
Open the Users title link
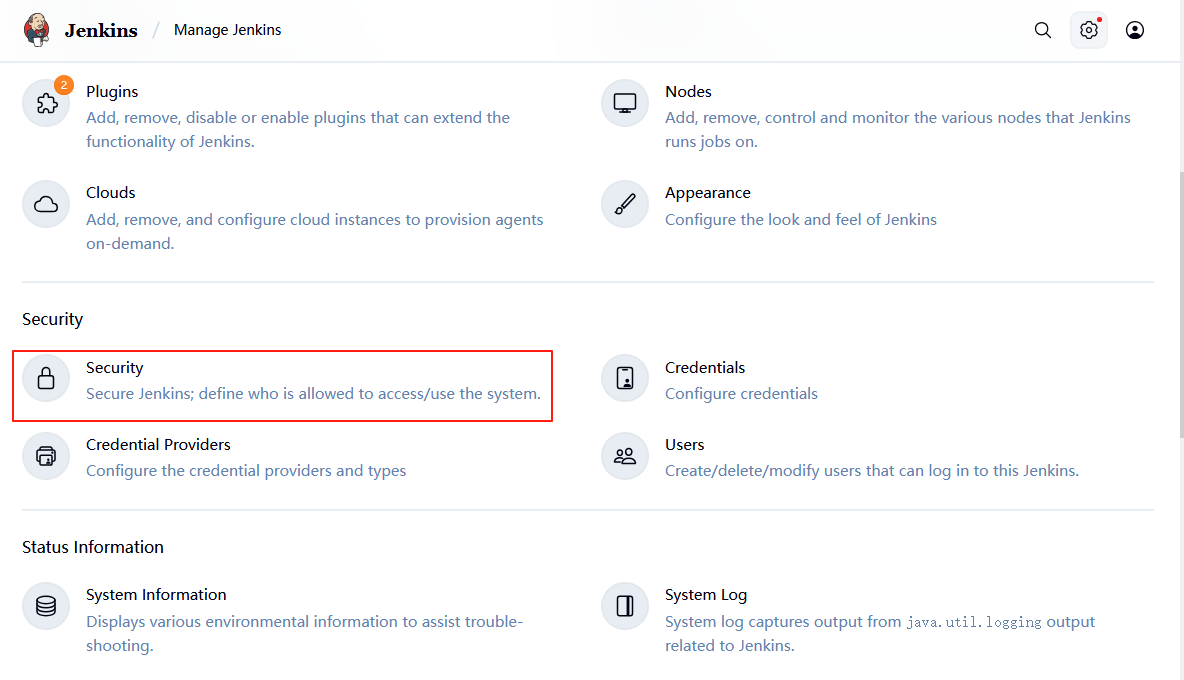[684, 445]
